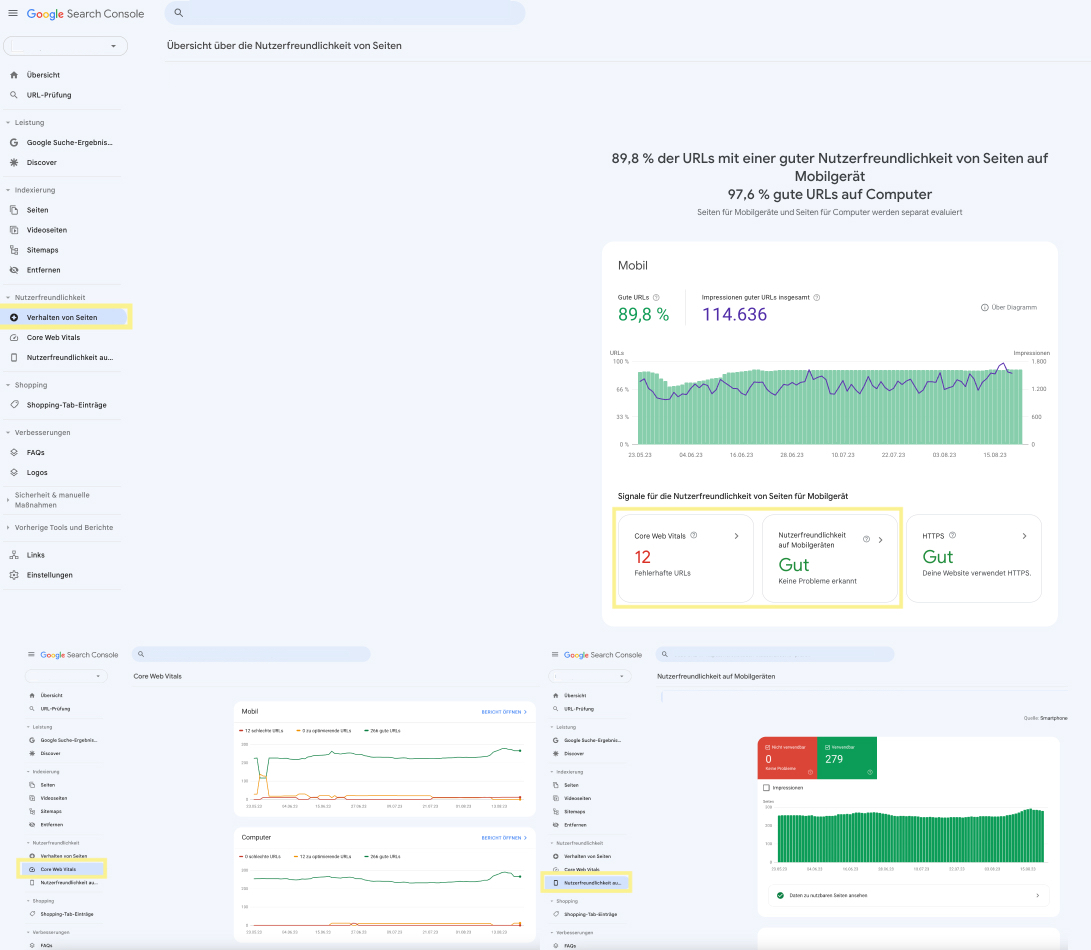Viewport: 1091px width, 950px height.
Task: Click search field in mobile usability view
Action: tap(775, 654)
